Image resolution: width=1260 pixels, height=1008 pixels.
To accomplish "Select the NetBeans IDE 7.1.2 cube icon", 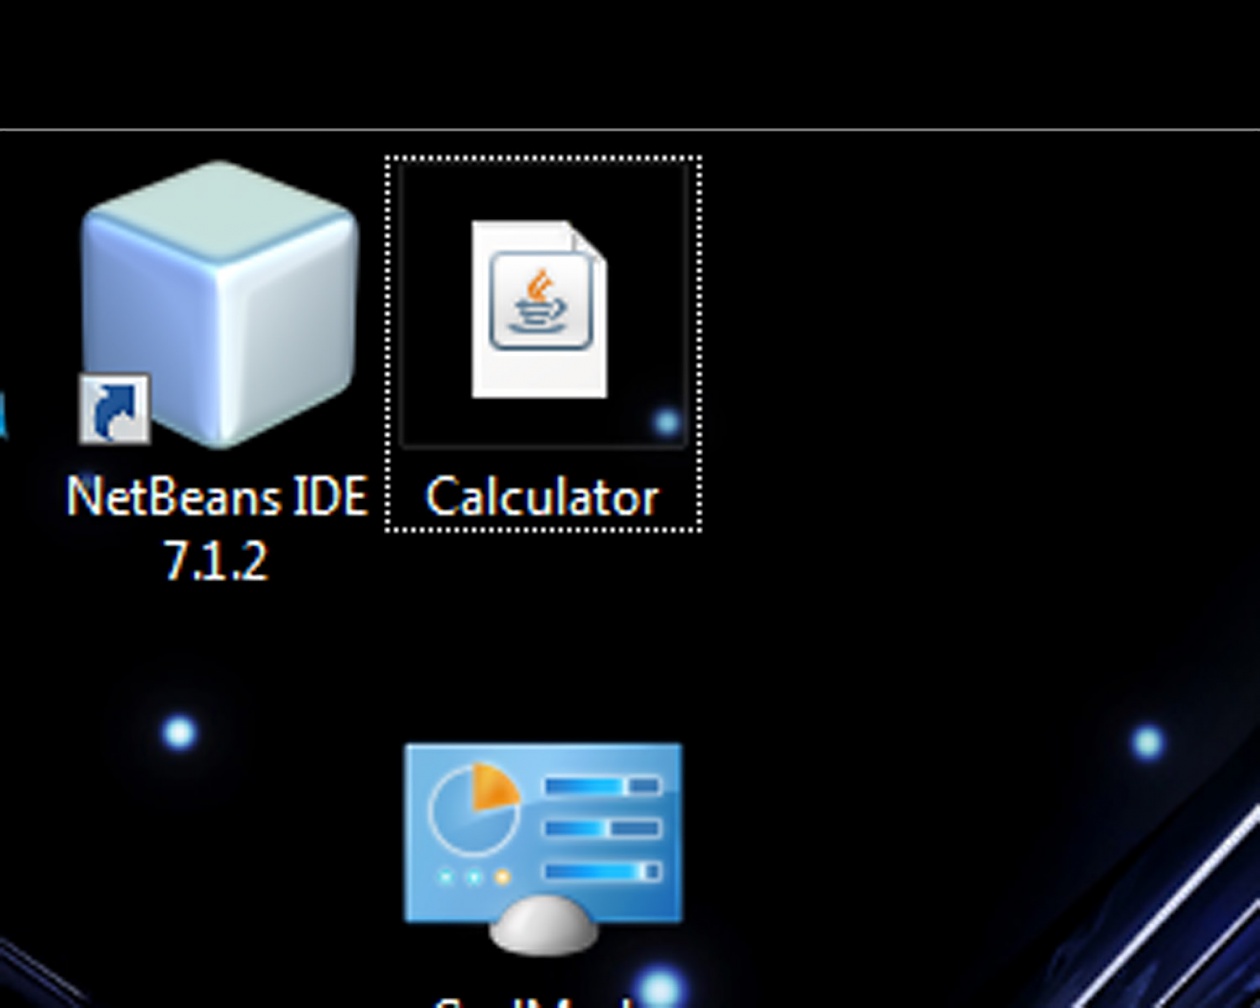I will coord(219,305).
